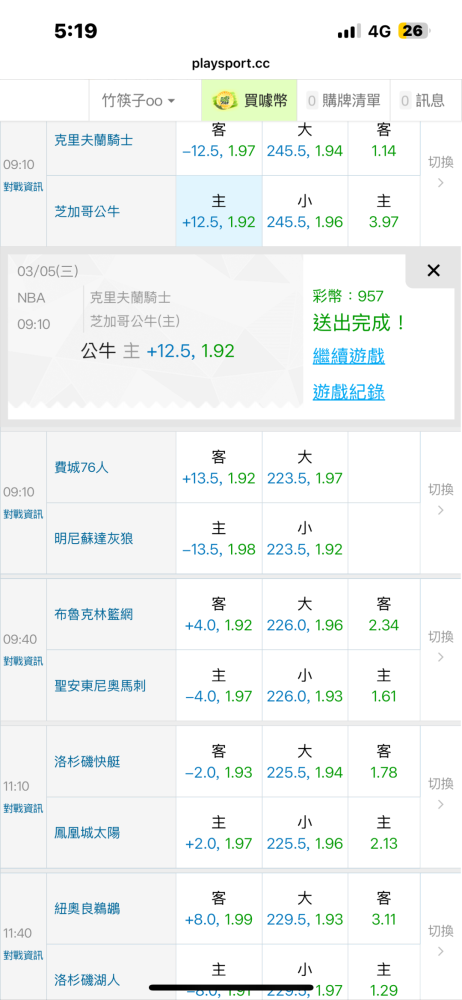Open 對戰資訊 for the 11:10 game
The height and width of the screenshot is (1000, 462).
pyautogui.click(x=23, y=808)
